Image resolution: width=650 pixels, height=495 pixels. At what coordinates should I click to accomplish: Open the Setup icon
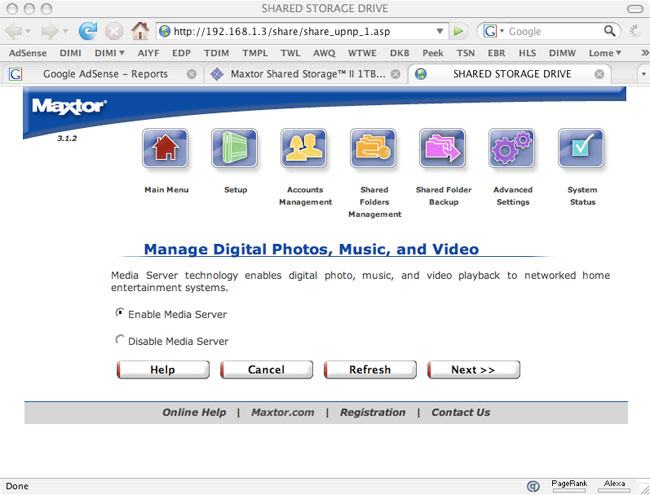click(x=235, y=148)
